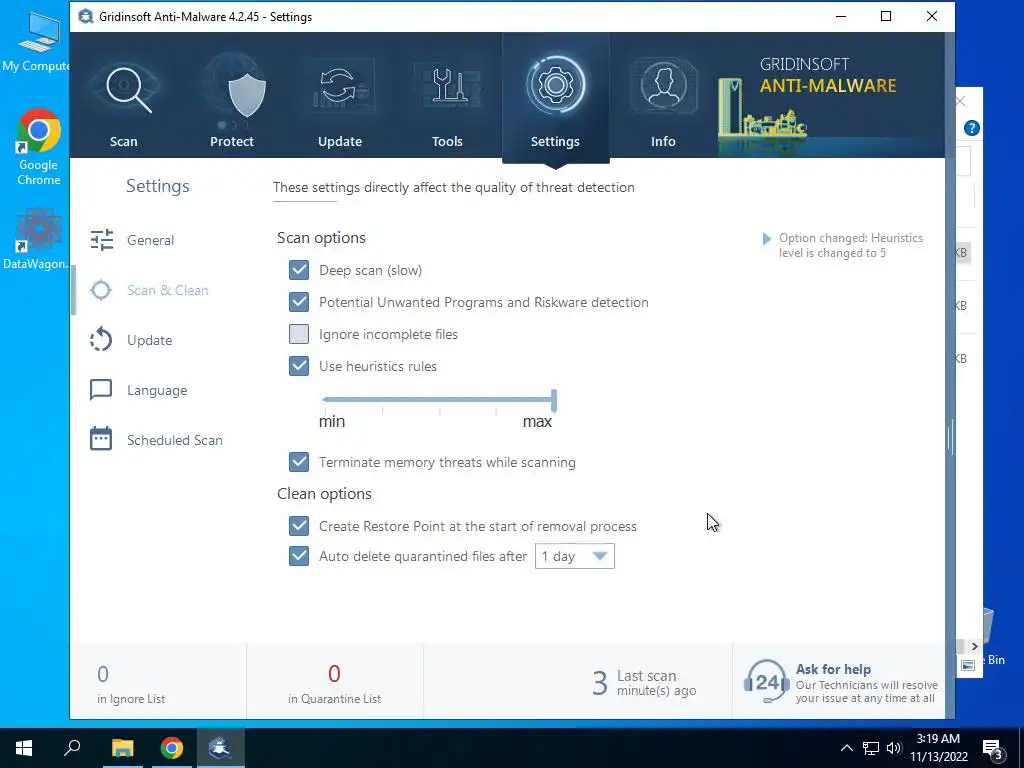Image resolution: width=1024 pixels, height=768 pixels.
Task: Click the Gridinsoft logo graphic in header
Action: click(x=762, y=110)
